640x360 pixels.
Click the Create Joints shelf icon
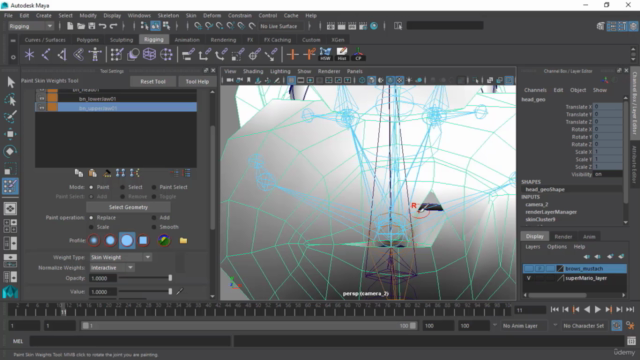point(46,54)
